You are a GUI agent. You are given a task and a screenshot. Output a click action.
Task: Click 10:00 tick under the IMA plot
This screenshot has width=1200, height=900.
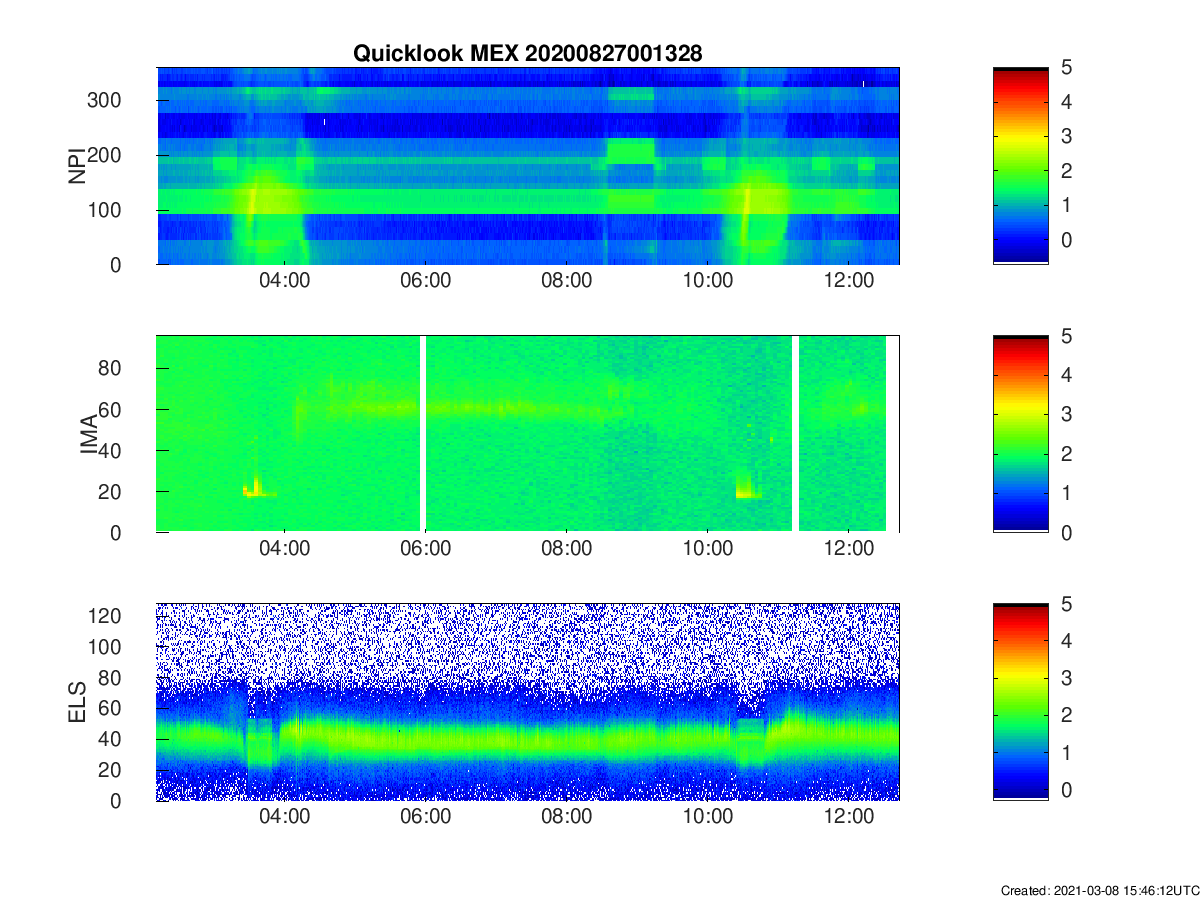point(708,550)
